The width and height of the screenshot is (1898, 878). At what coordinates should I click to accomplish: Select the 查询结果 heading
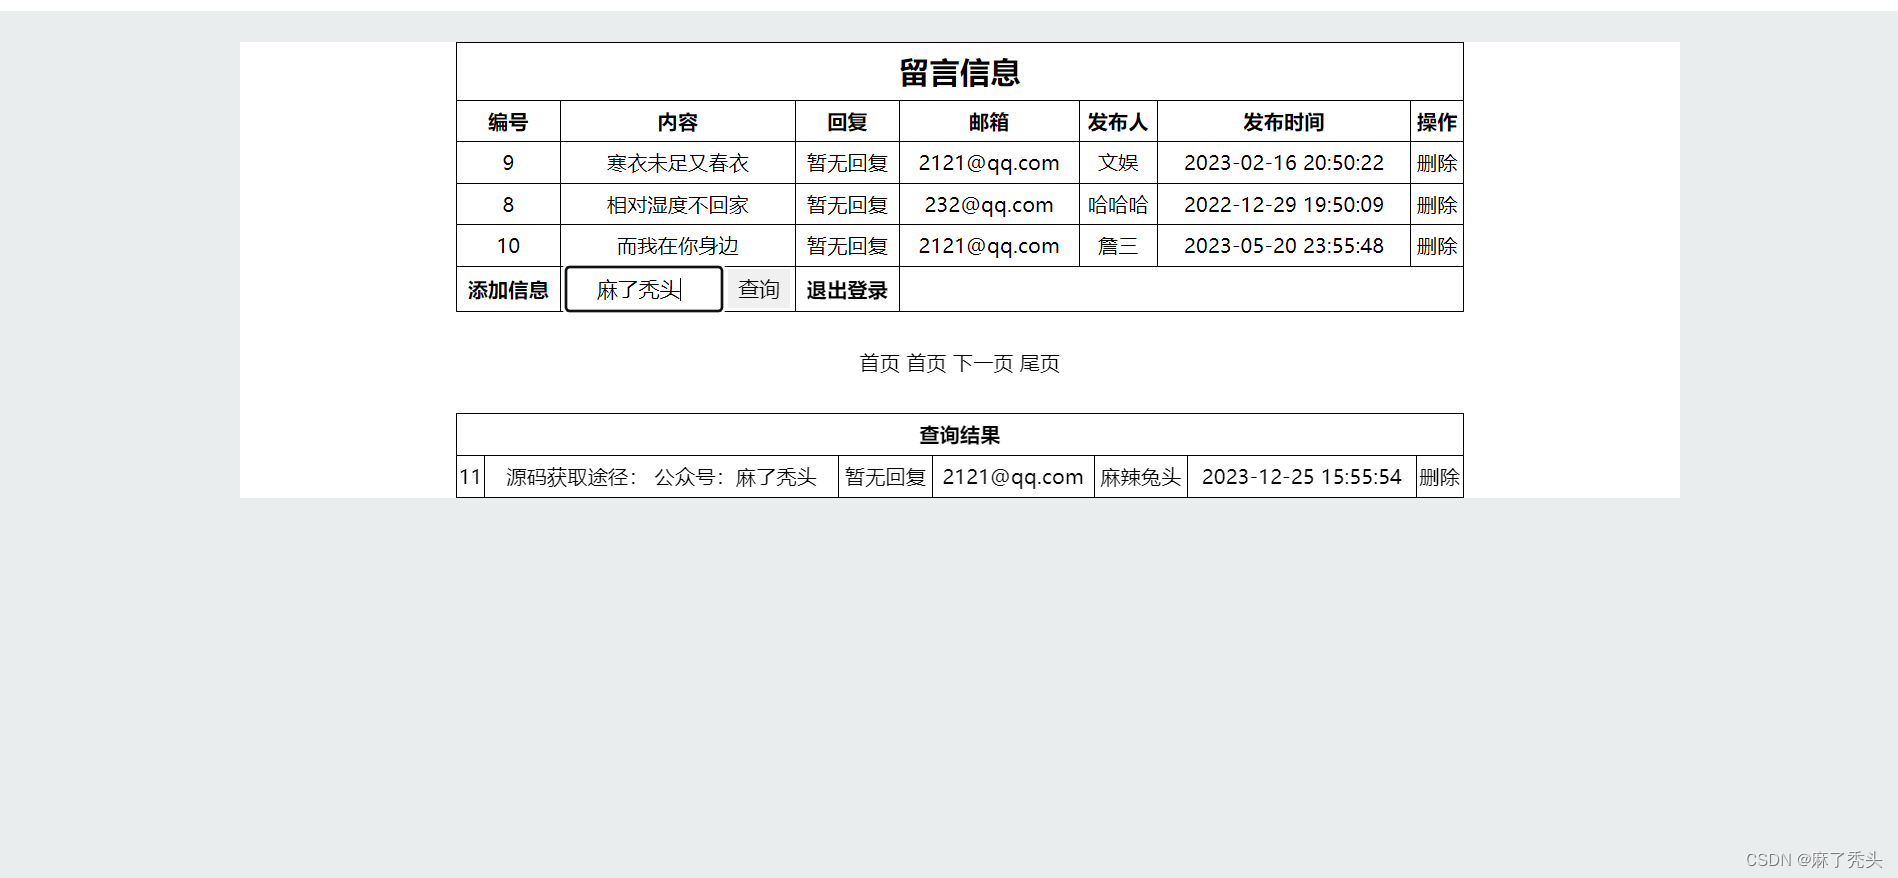point(960,435)
